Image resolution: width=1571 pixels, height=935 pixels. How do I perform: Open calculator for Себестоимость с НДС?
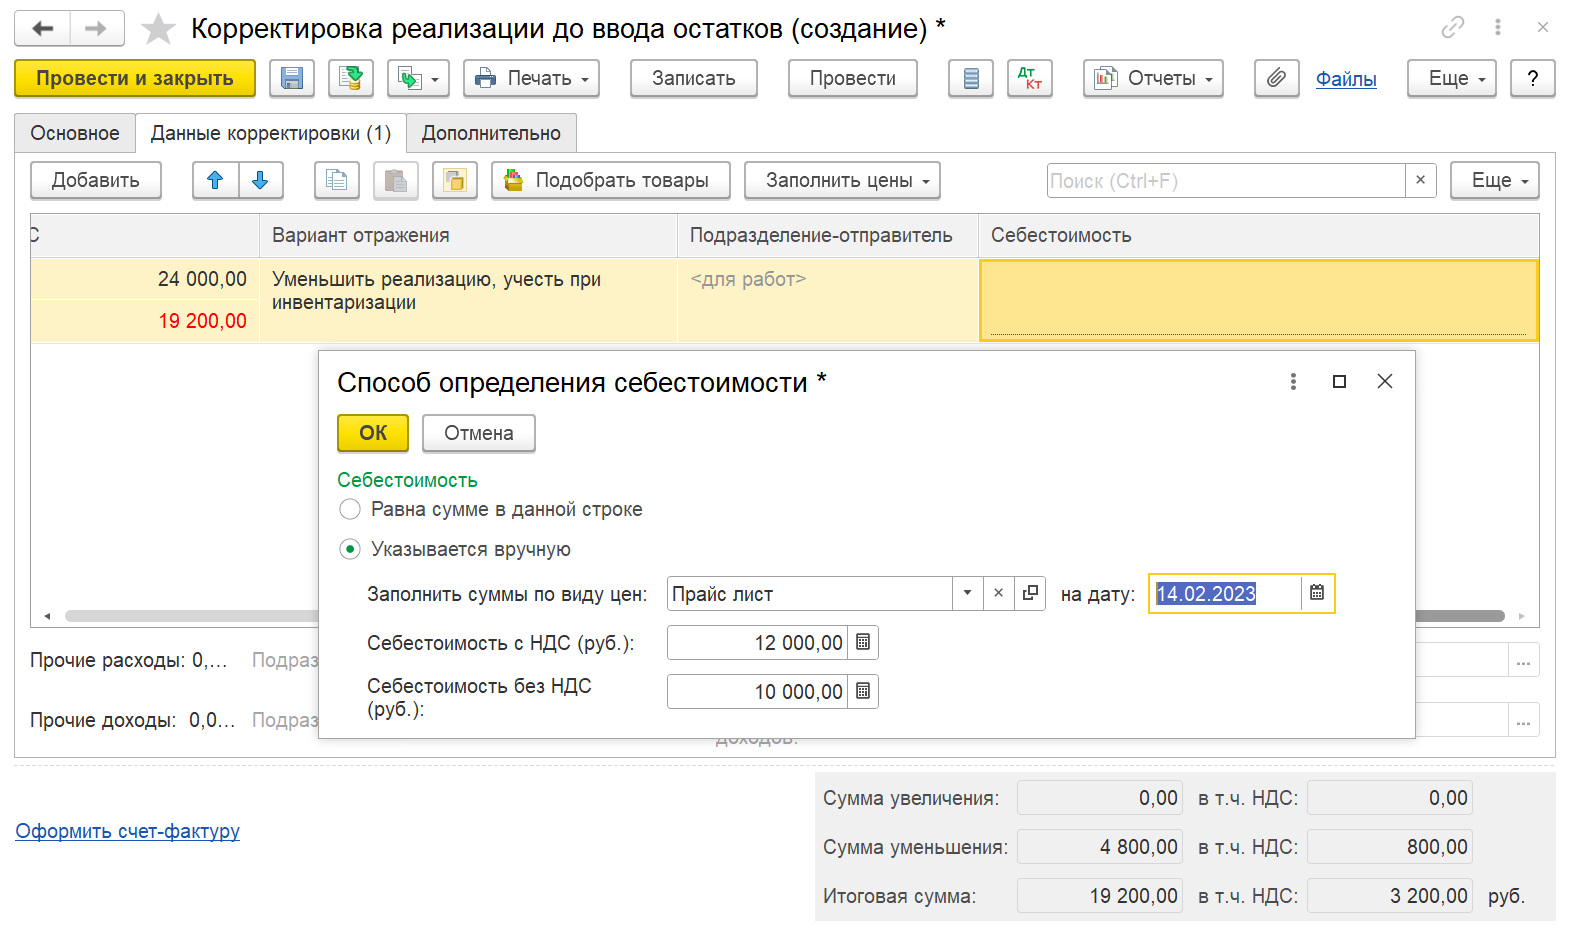pos(863,642)
